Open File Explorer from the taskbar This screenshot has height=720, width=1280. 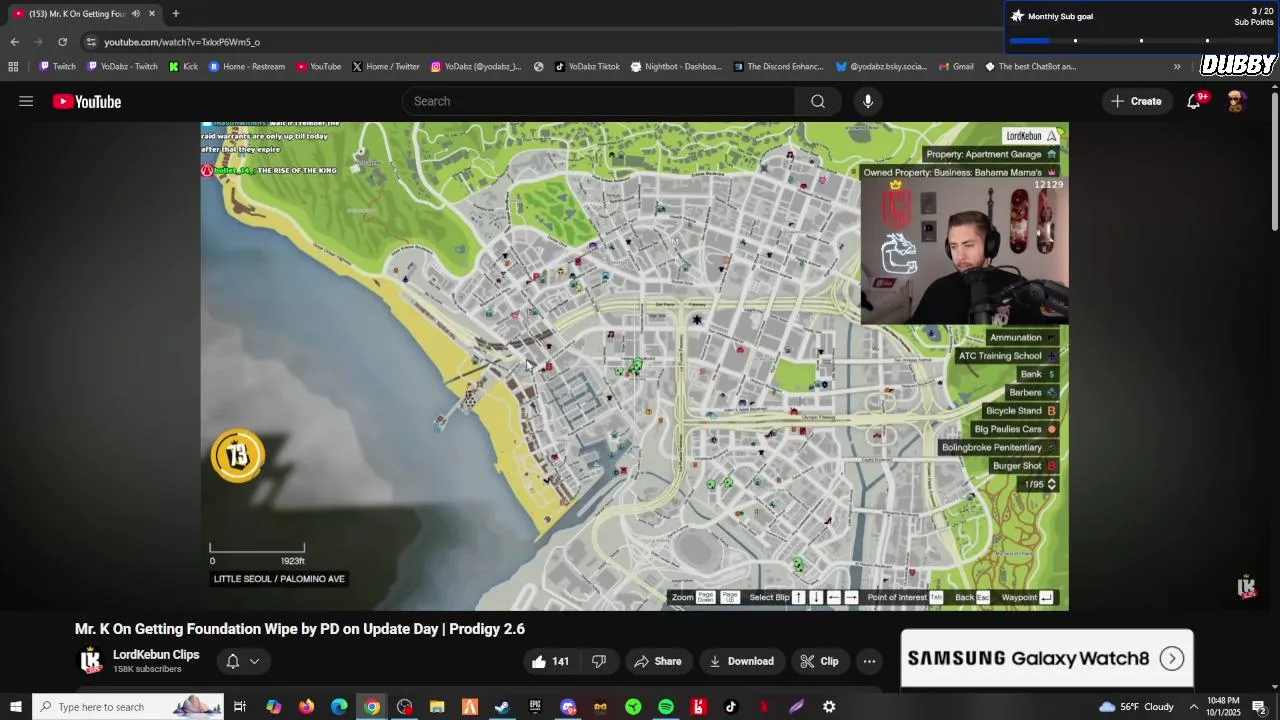click(x=437, y=707)
